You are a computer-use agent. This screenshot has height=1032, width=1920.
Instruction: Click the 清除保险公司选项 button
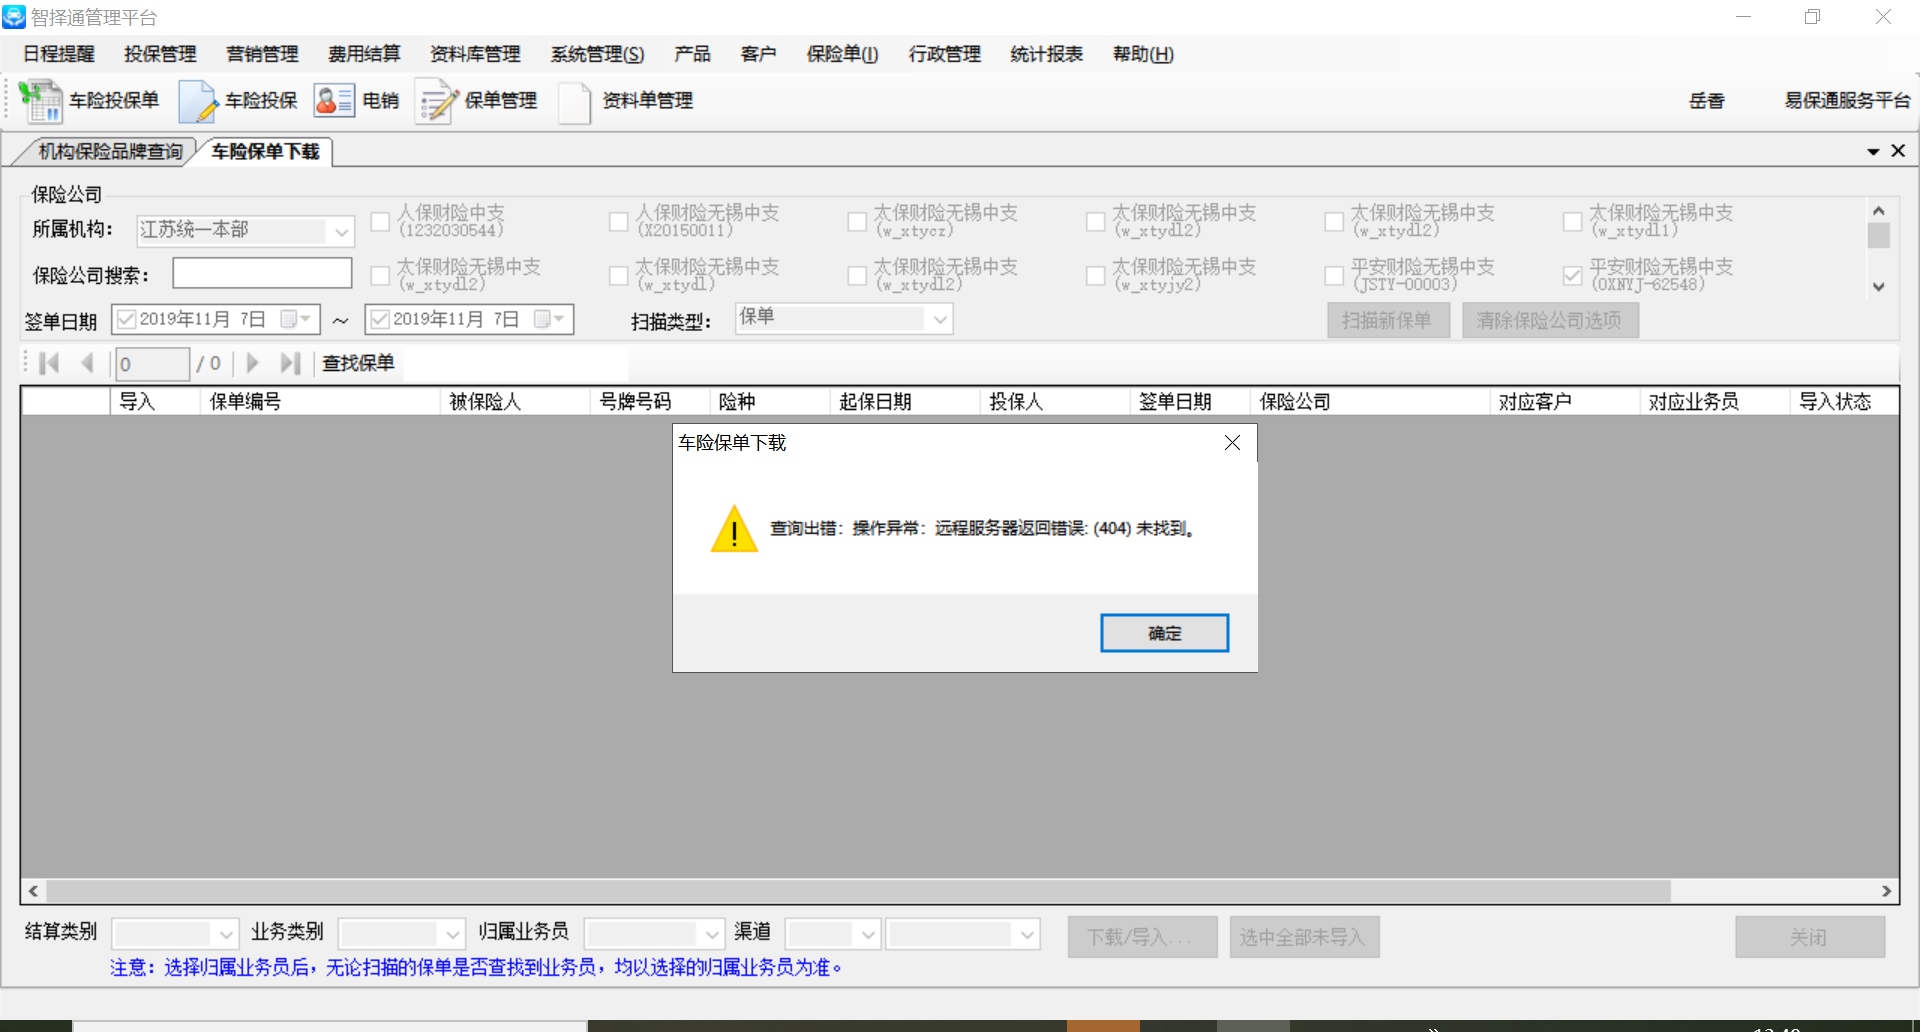click(1550, 320)
